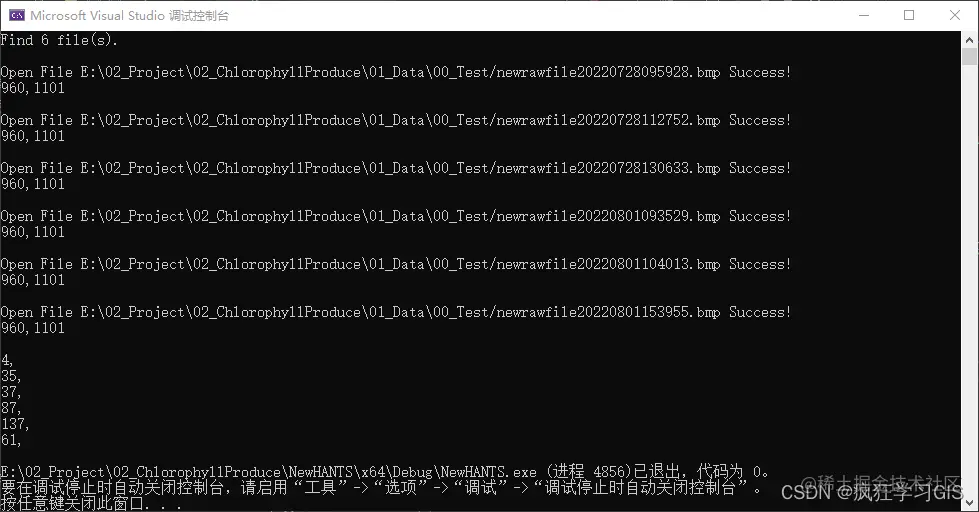Screen dimensions: 979x512
Task: Click the line for newrawfile20220801153955.bmp
Action: point(396,312)
